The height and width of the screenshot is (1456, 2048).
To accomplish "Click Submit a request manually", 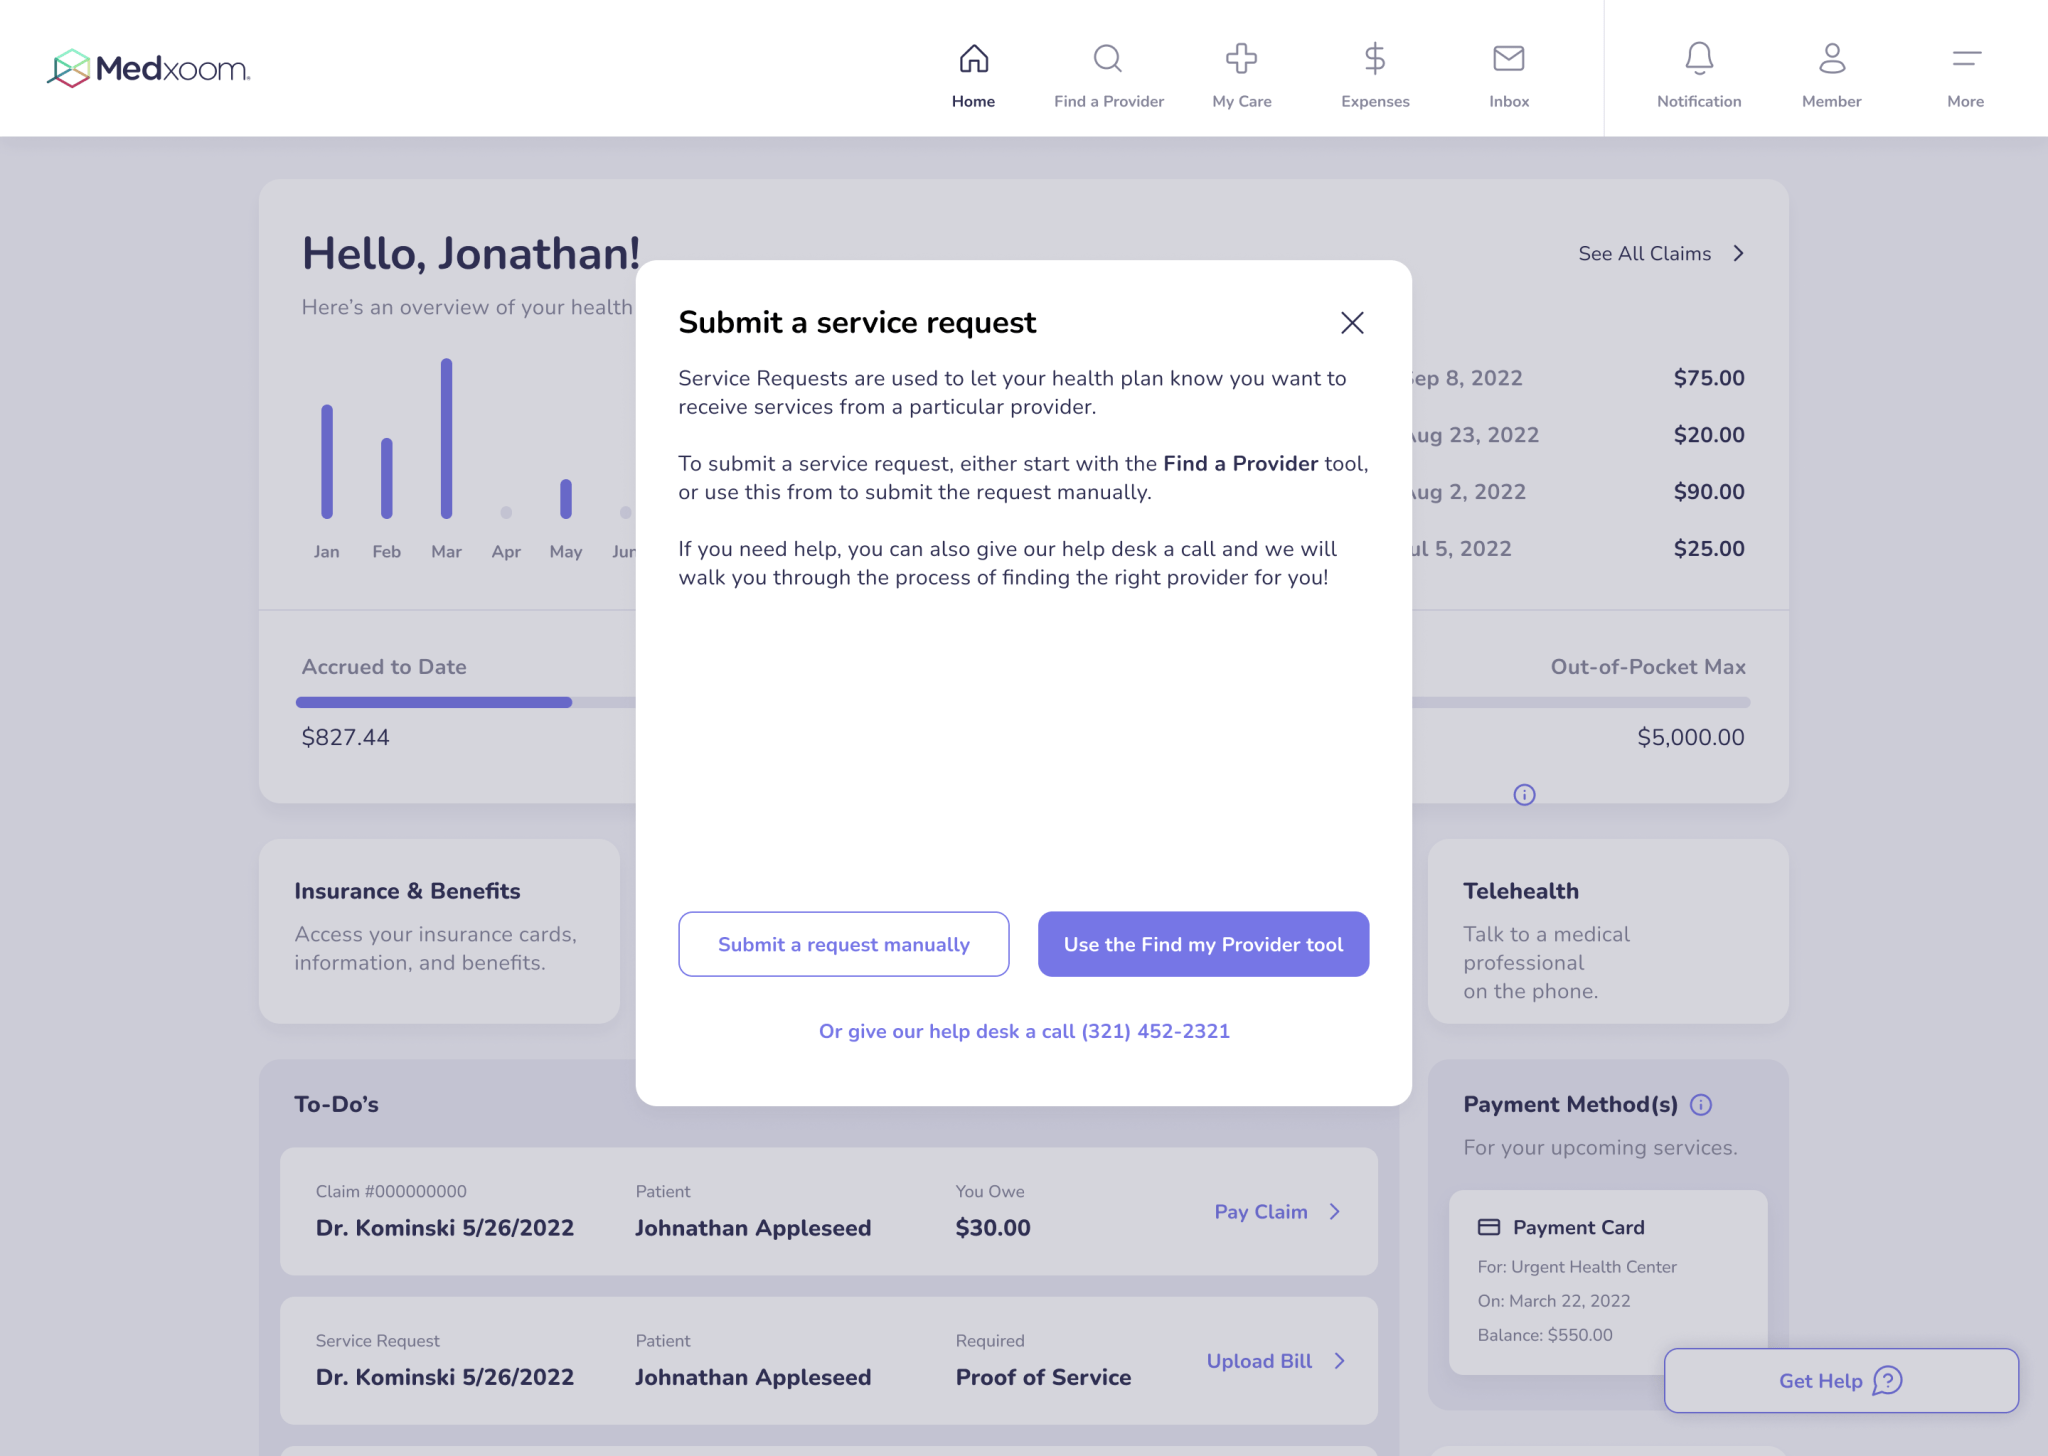I will point(844,944).
